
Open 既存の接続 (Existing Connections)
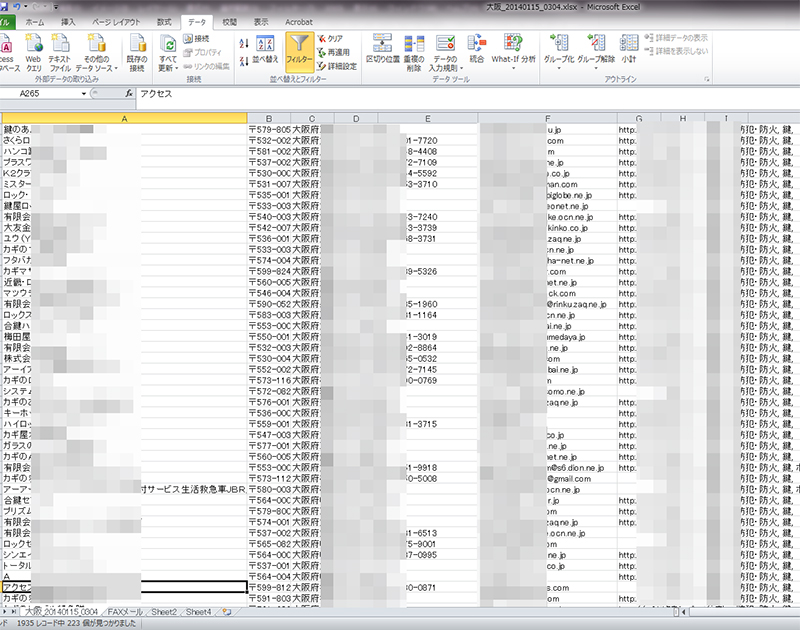137,52
